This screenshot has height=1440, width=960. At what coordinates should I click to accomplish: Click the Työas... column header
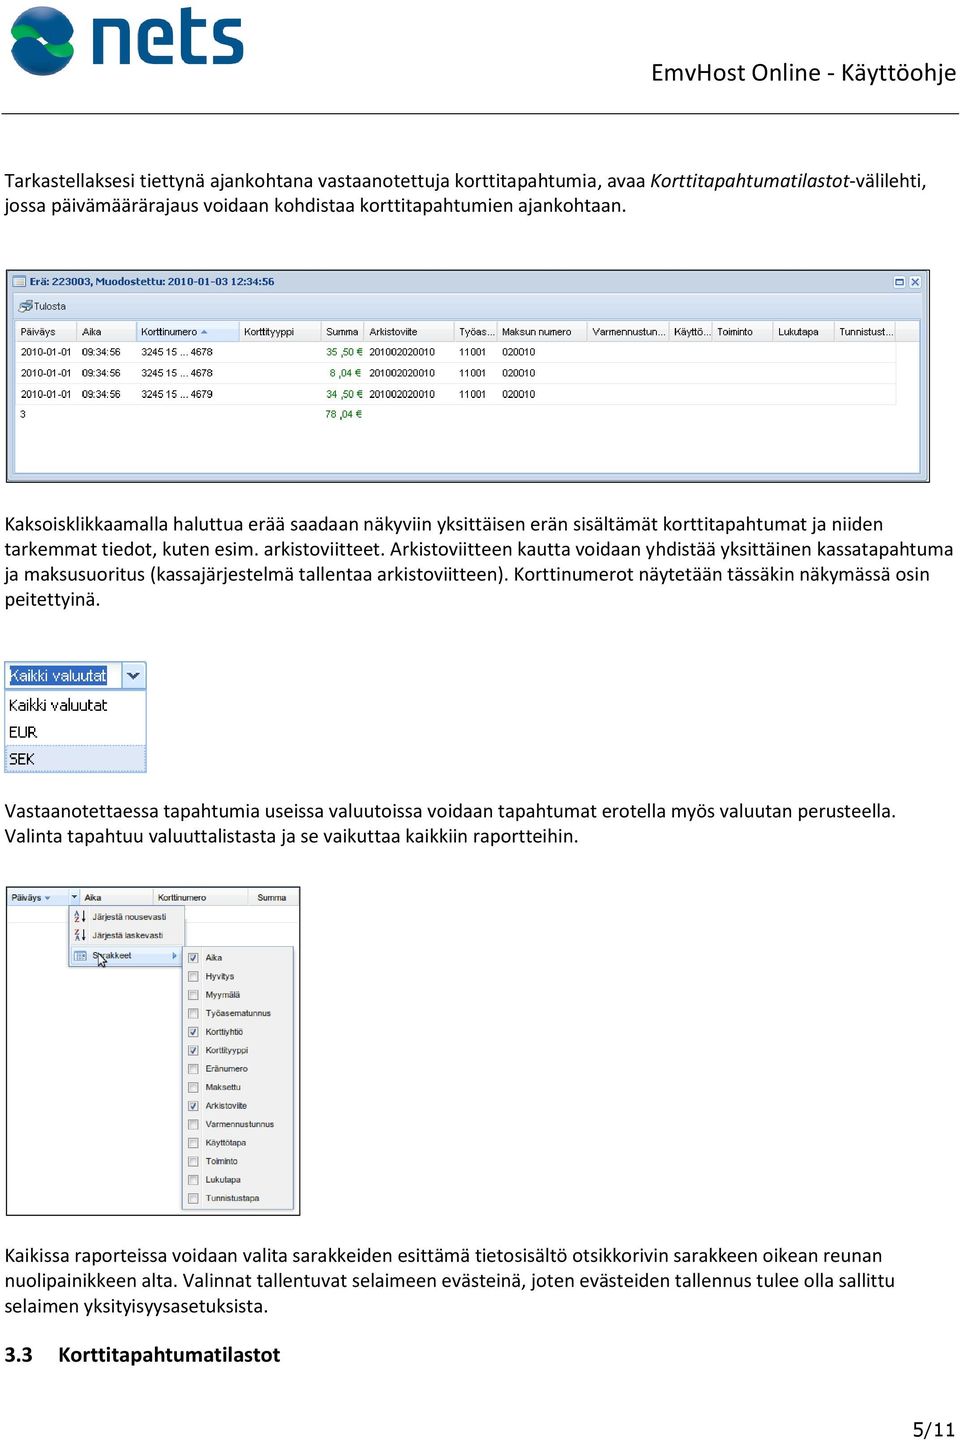pos(476,332)
